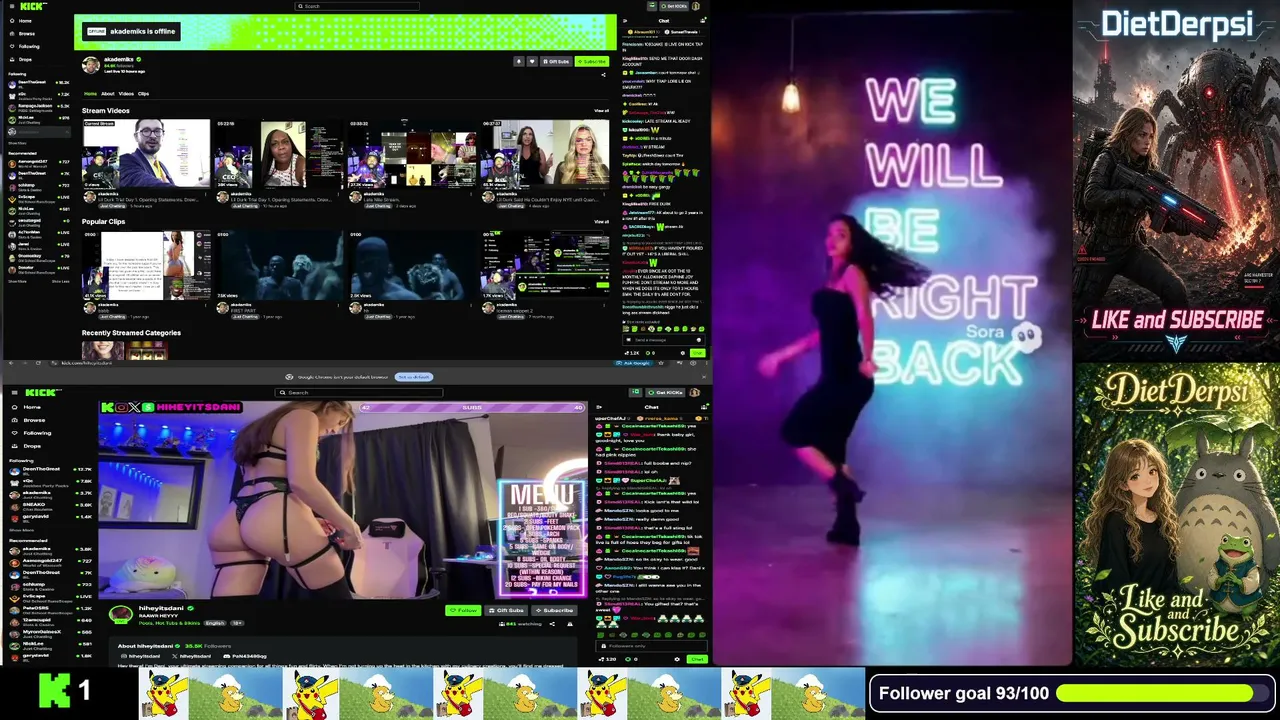Click search field in akademiks Kick window
Viewport: 1280px width, 720px height.
(358, 6)
